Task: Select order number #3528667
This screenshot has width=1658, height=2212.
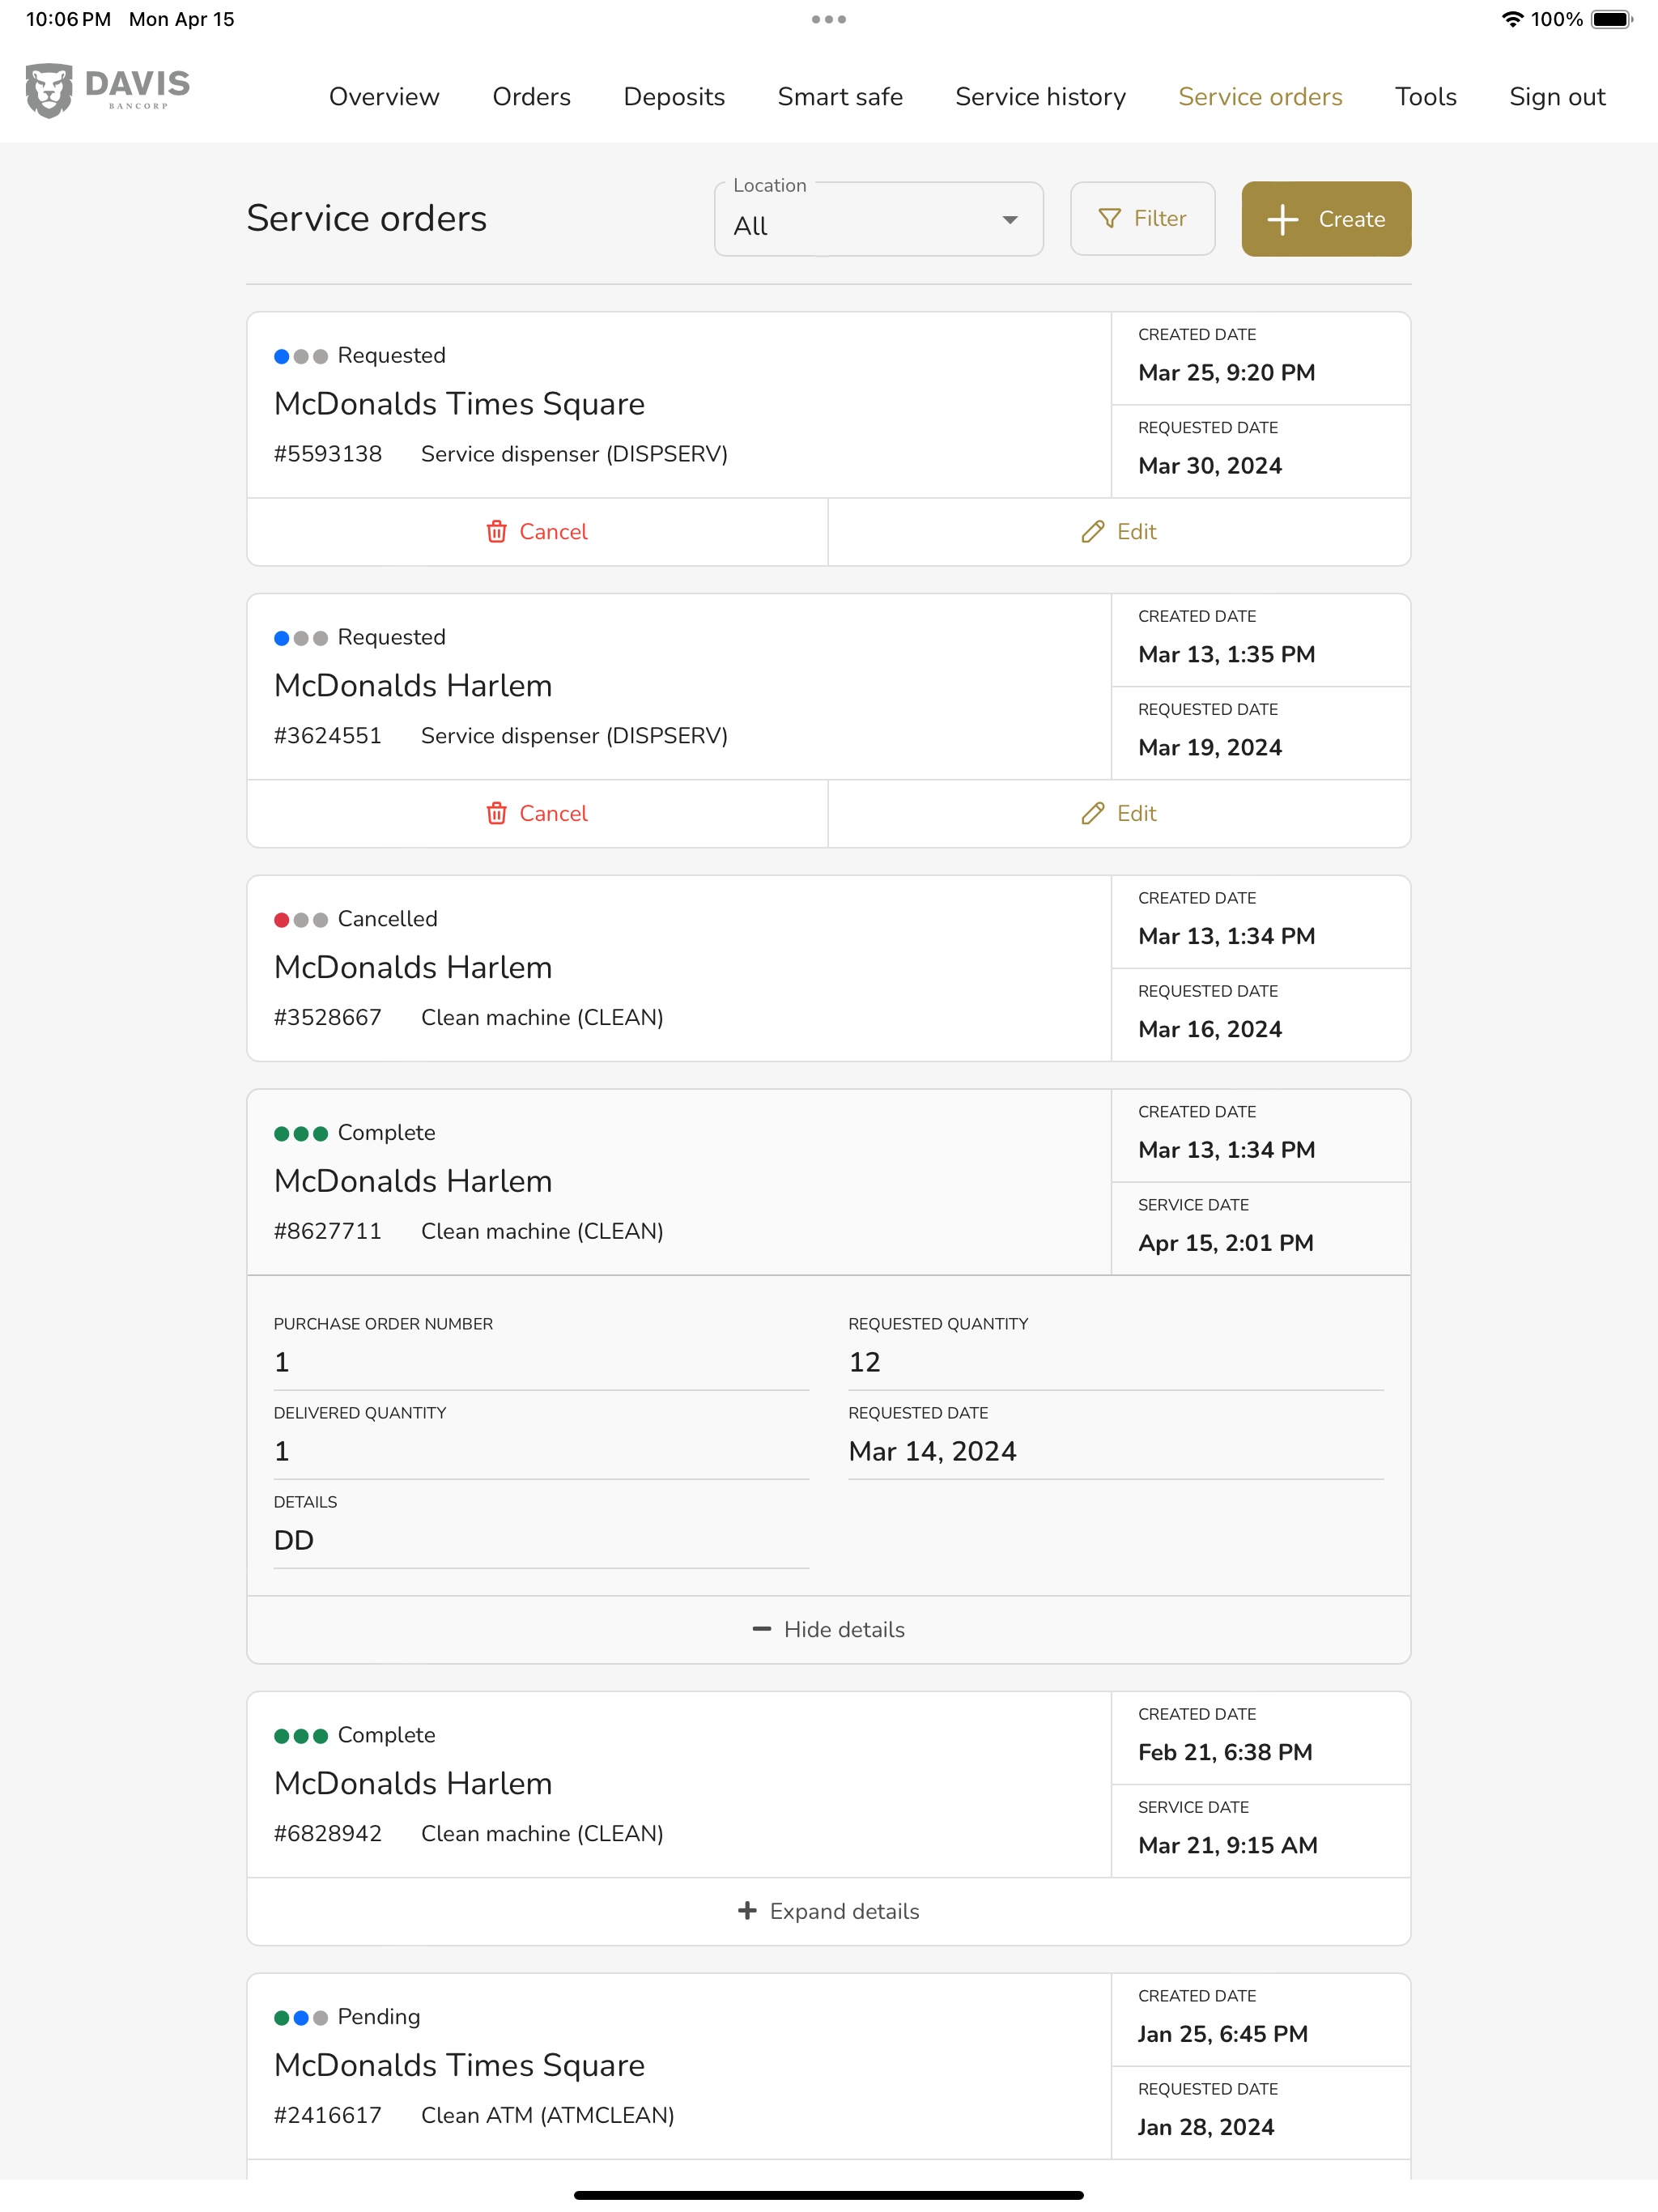Action: point(328,1018)
